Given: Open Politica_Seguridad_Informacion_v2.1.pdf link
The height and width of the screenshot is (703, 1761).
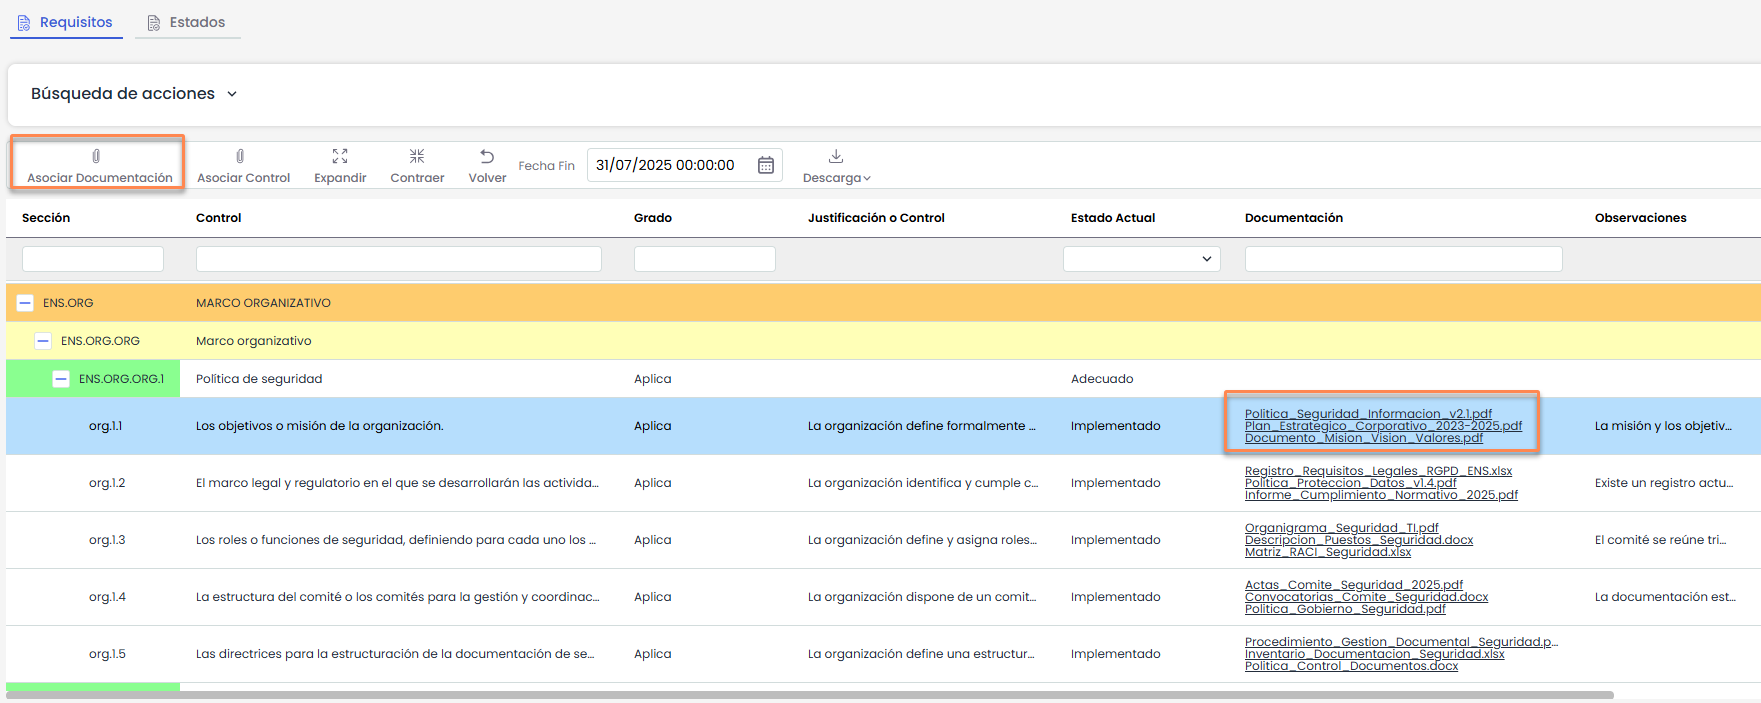Looking at the screenshot, I should tap(1367, 414).
